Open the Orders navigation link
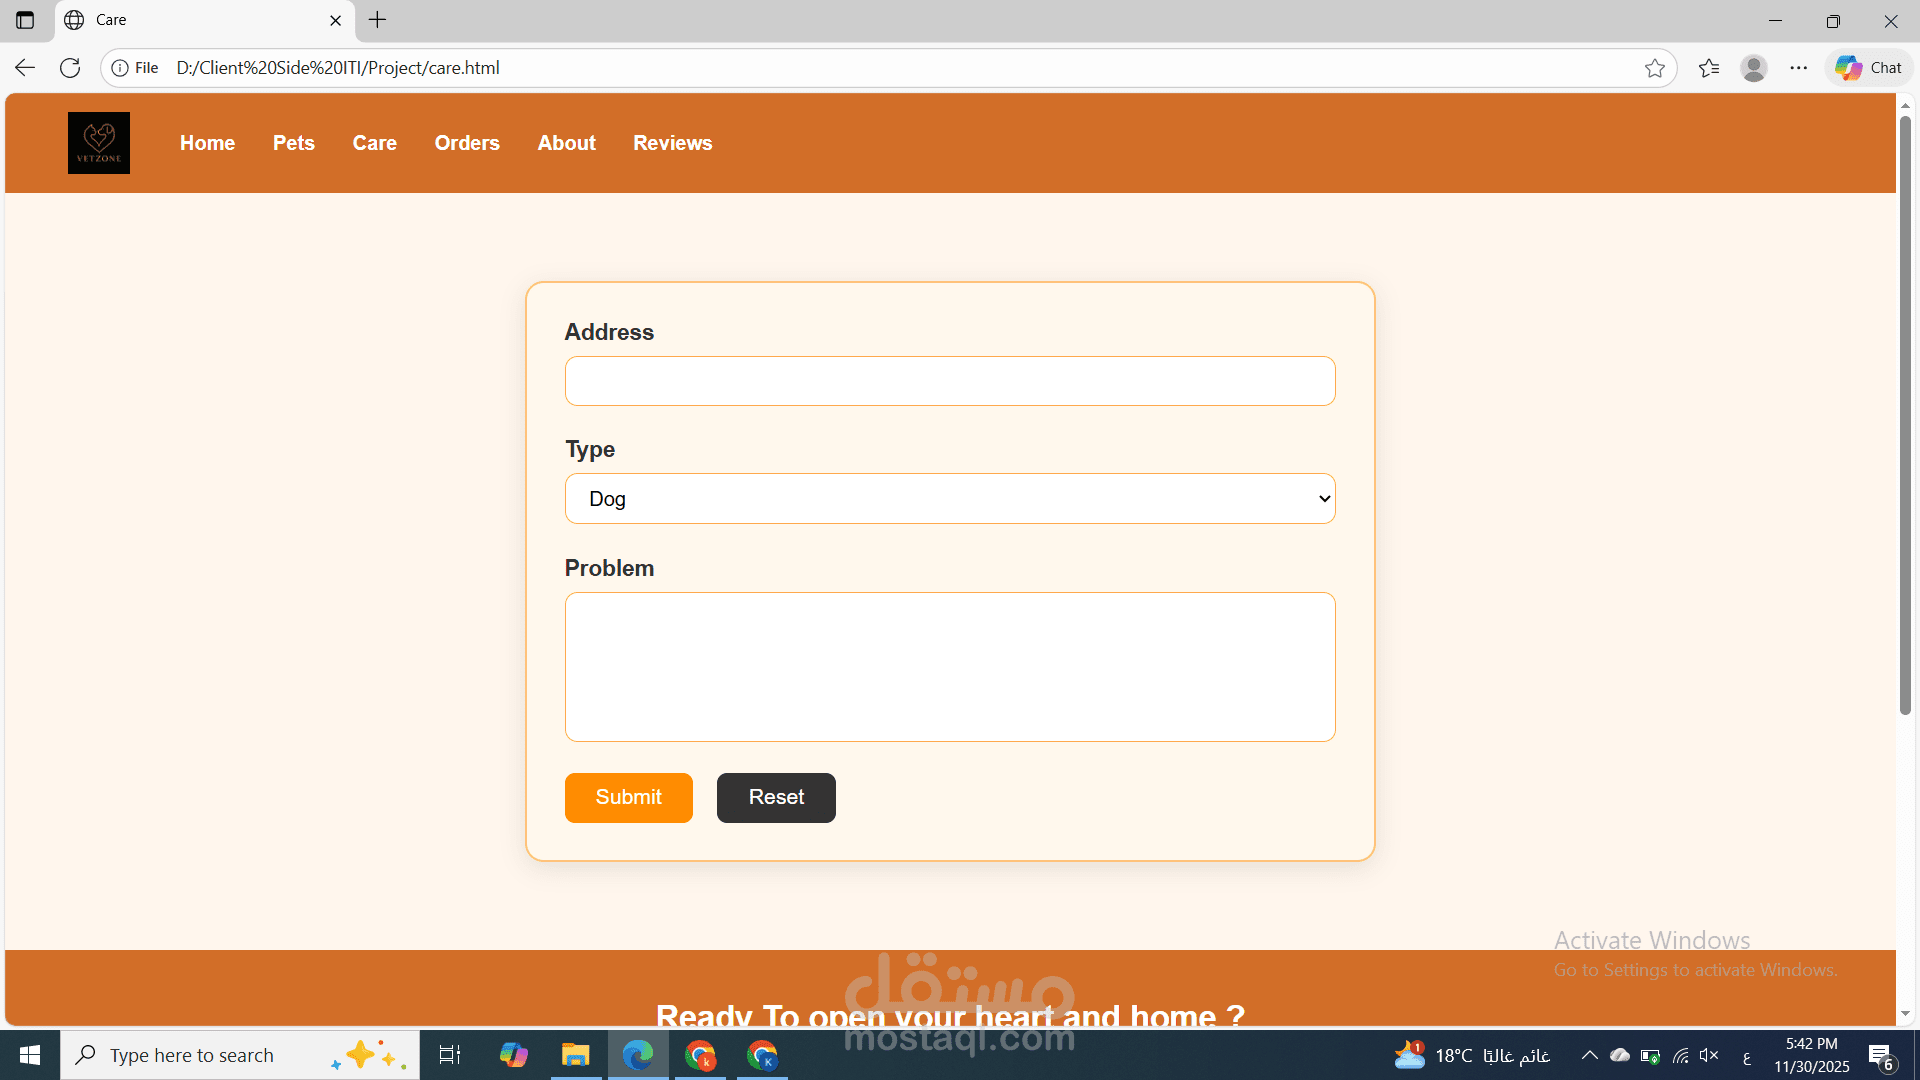 pyautogui.click(x=467, y=143)
